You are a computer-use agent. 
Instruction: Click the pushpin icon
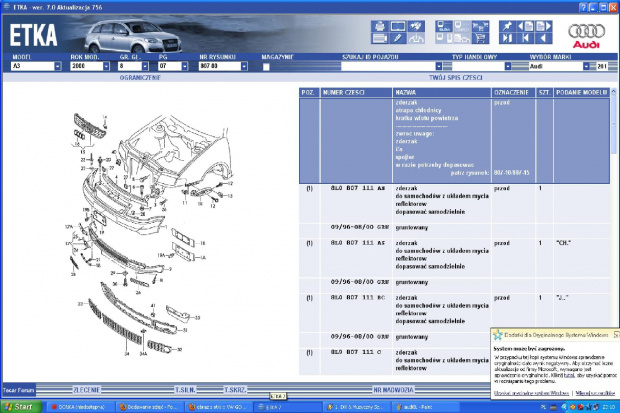point(507,26)
